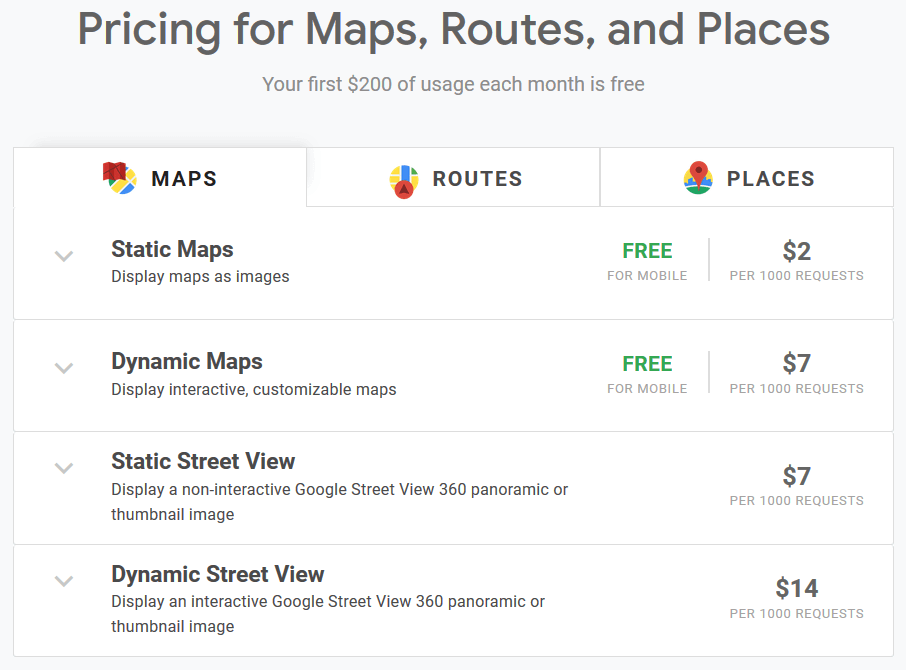Click 'FOR MOBILE' under Dynamic Maps FREE
The width and height of the screenshot is (906, 670).
click(x=647, y=389)
